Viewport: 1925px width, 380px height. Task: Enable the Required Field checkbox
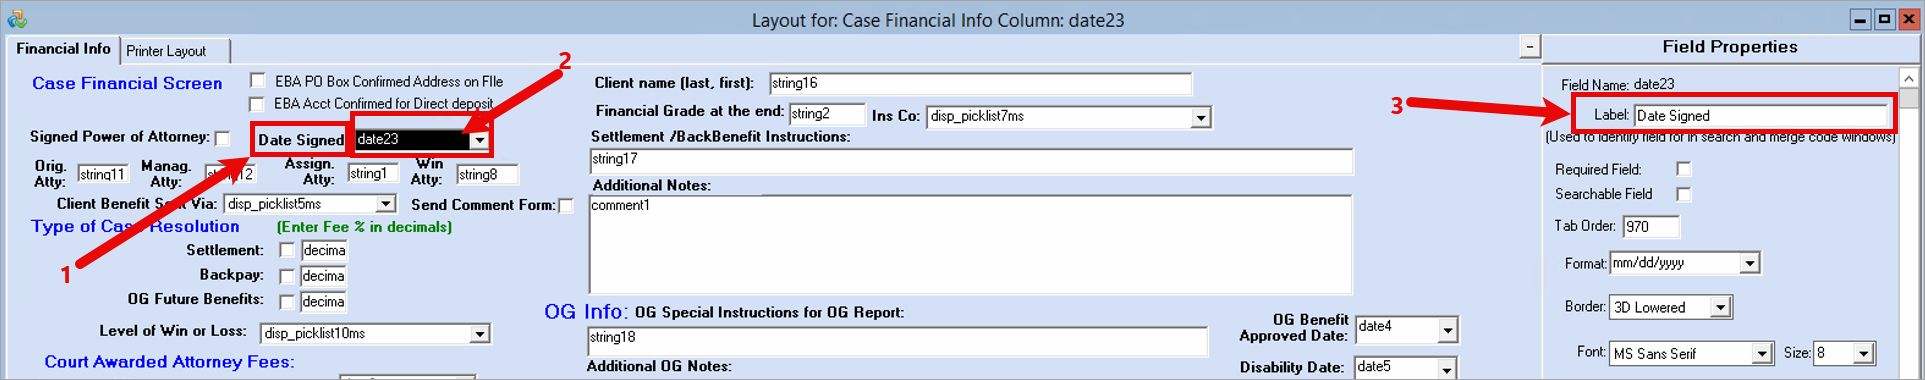tap(1684, 169)
